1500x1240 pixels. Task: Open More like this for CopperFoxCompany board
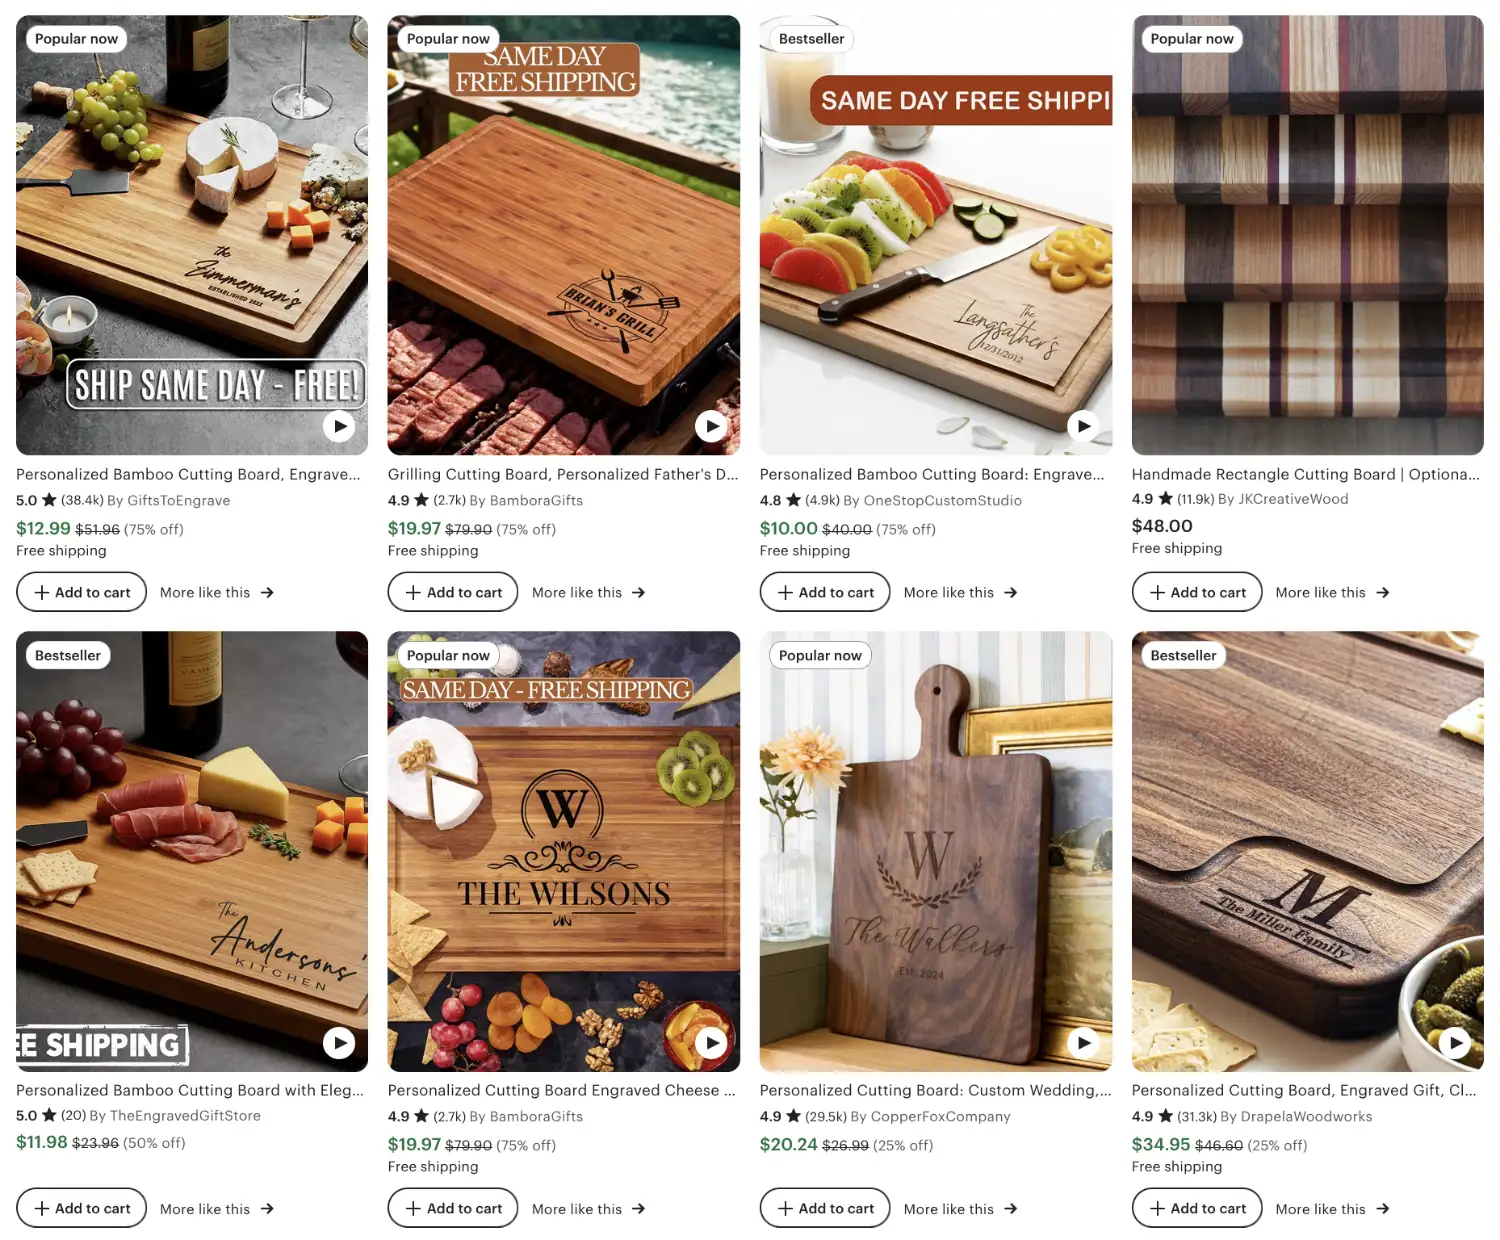[x=960, y=1208]
